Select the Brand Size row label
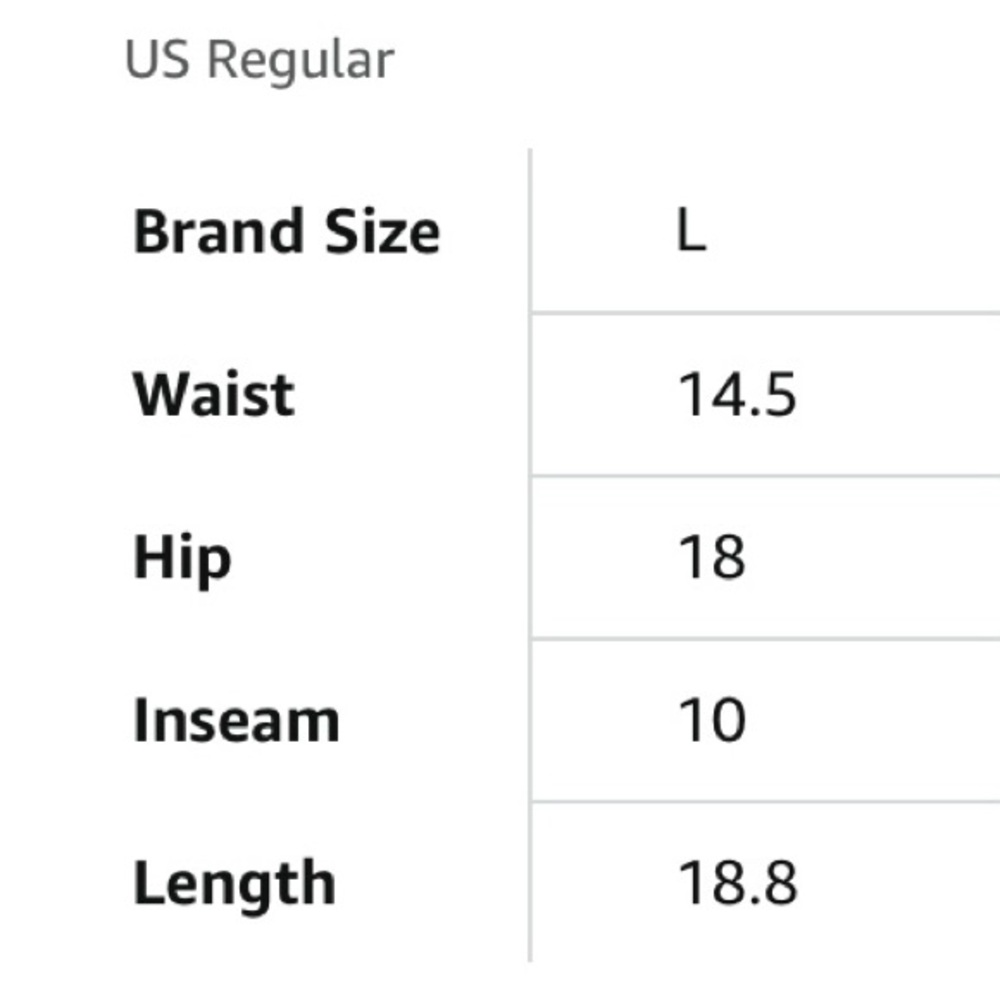The image size is (1000, 1000). pos(286,231)
